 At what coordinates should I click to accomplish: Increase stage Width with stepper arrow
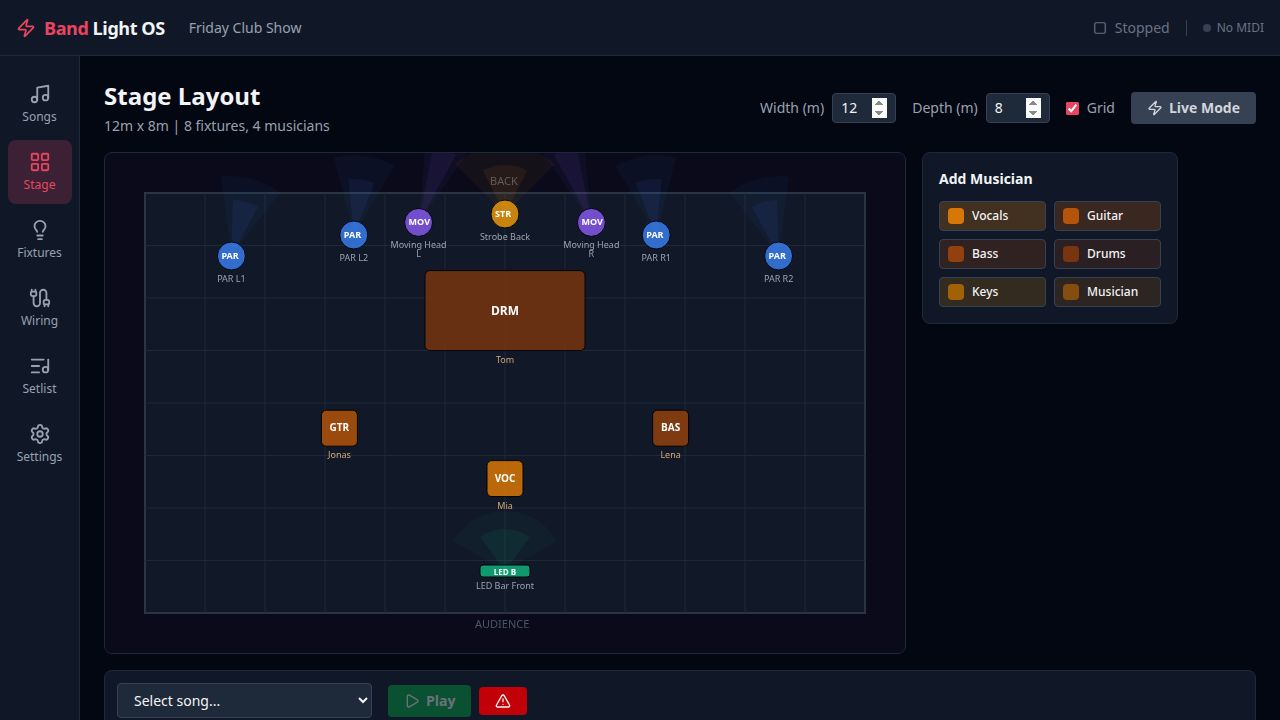click(x=879, y=103)
